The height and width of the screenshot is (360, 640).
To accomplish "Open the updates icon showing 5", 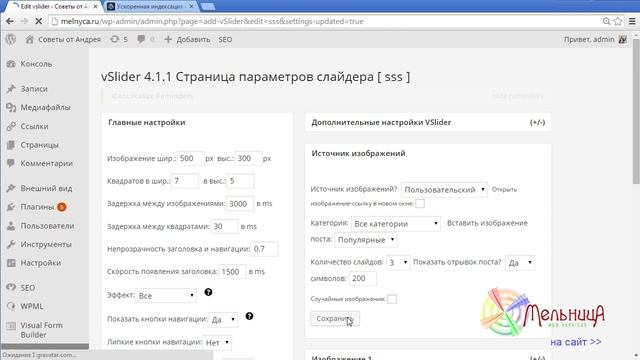I will [x=115, y=39].
